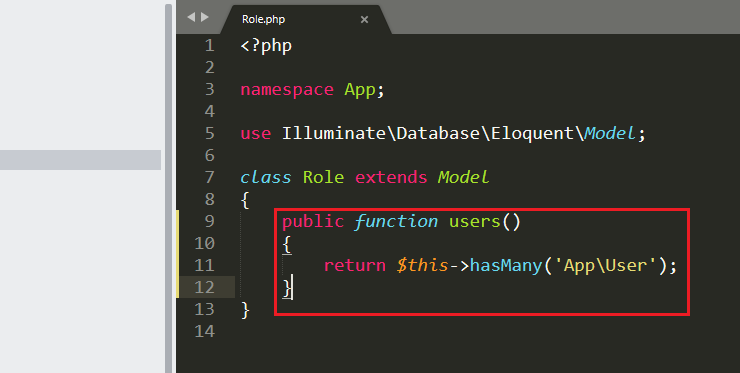Viewport: 740px width, 373px height.
Task: Click the 'hasMany' method call
Action: (505, 265)
